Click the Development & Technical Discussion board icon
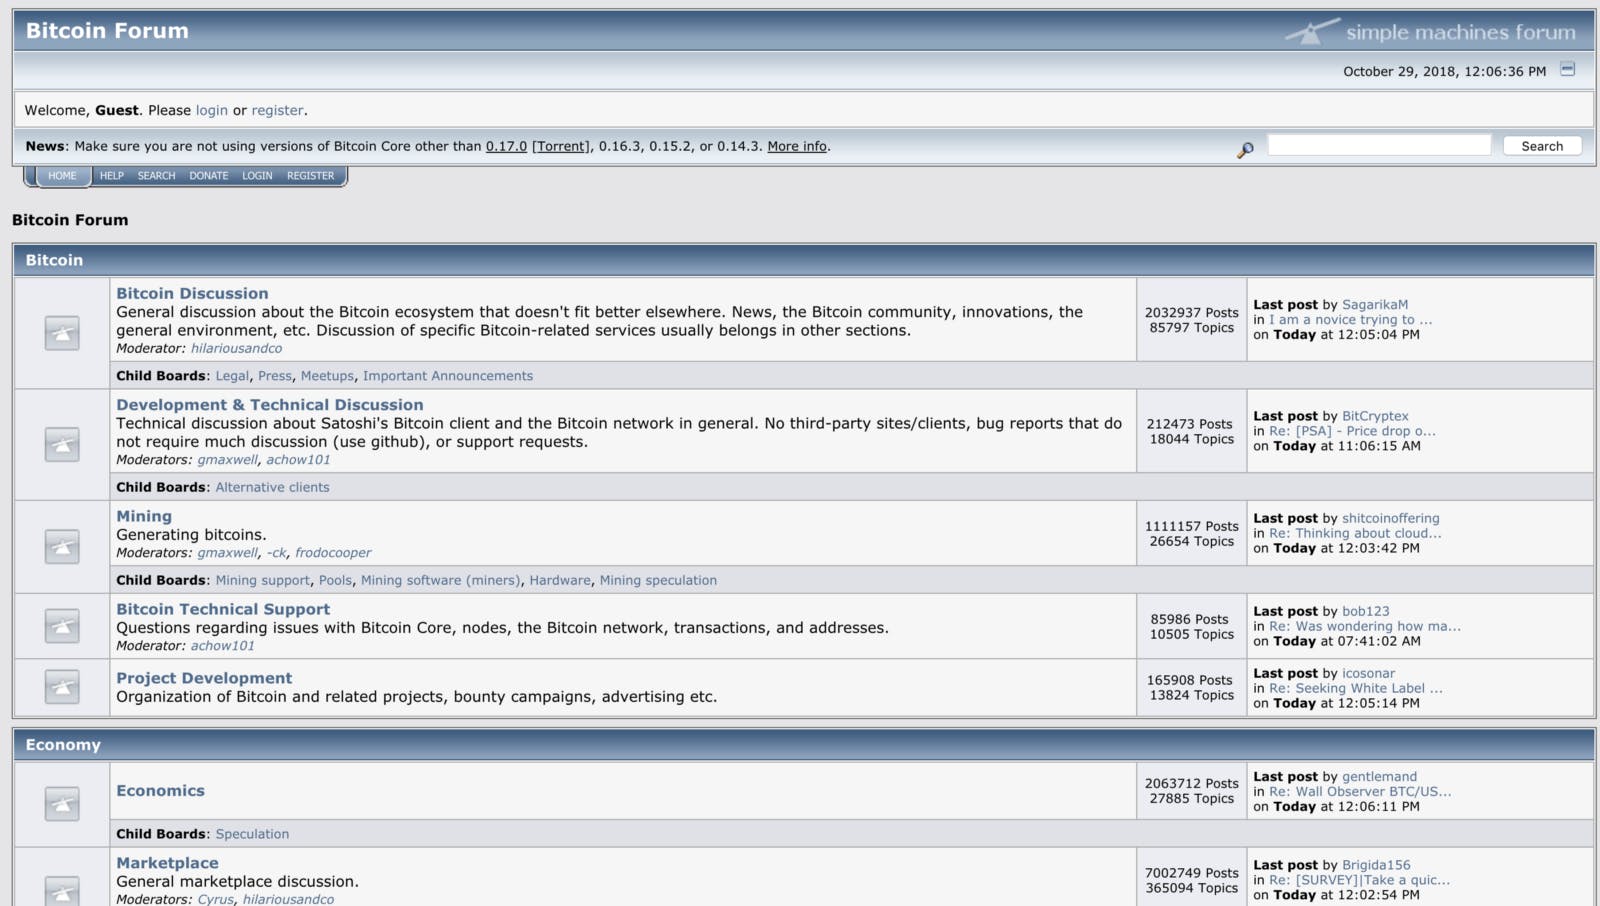Screen dimensions: 1600x906 point(62,444)
